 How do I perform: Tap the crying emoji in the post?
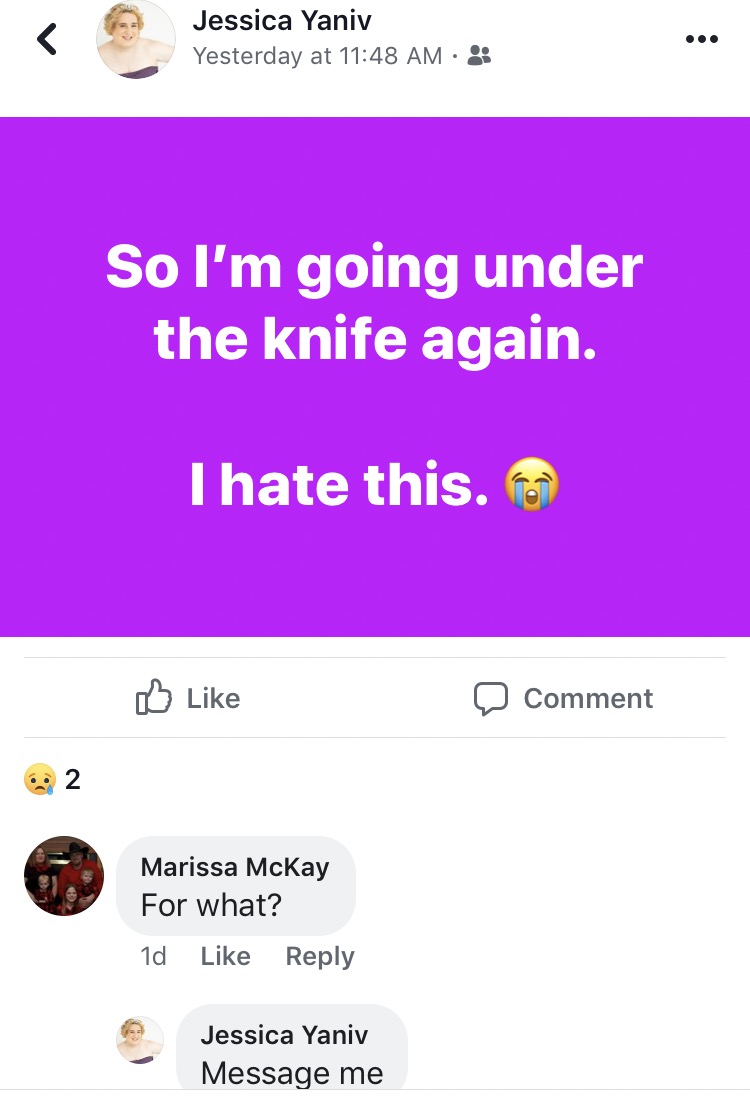coord(532,484)
